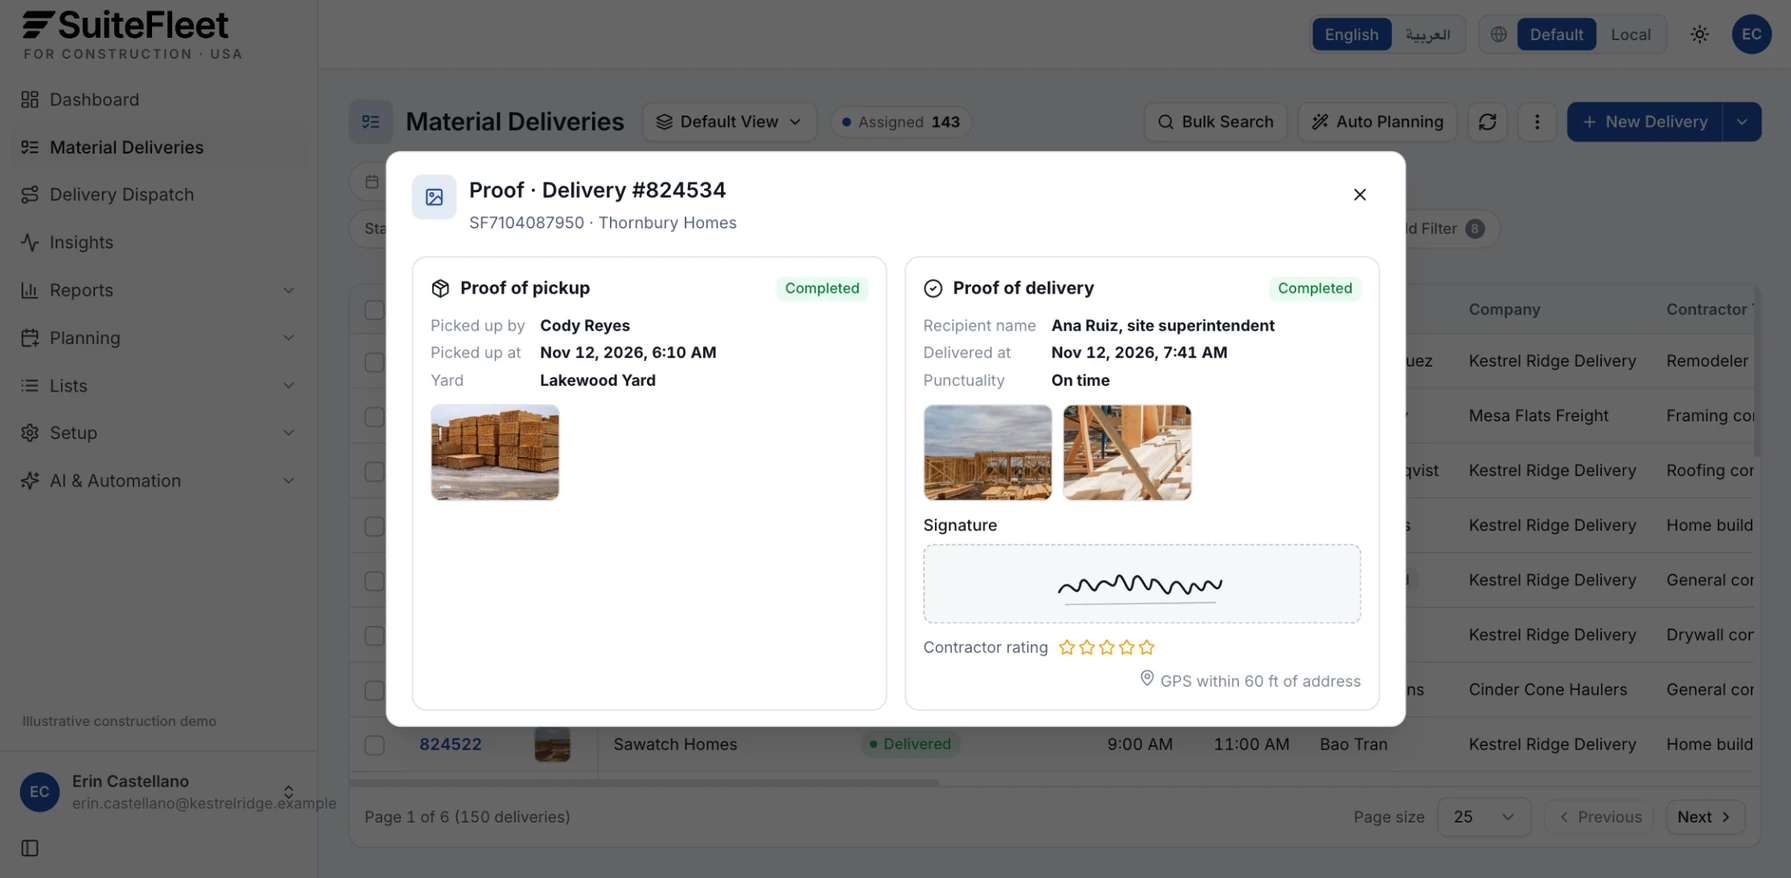Go to the Next page
This screenshot has height=878, width=1791.
1705,817
